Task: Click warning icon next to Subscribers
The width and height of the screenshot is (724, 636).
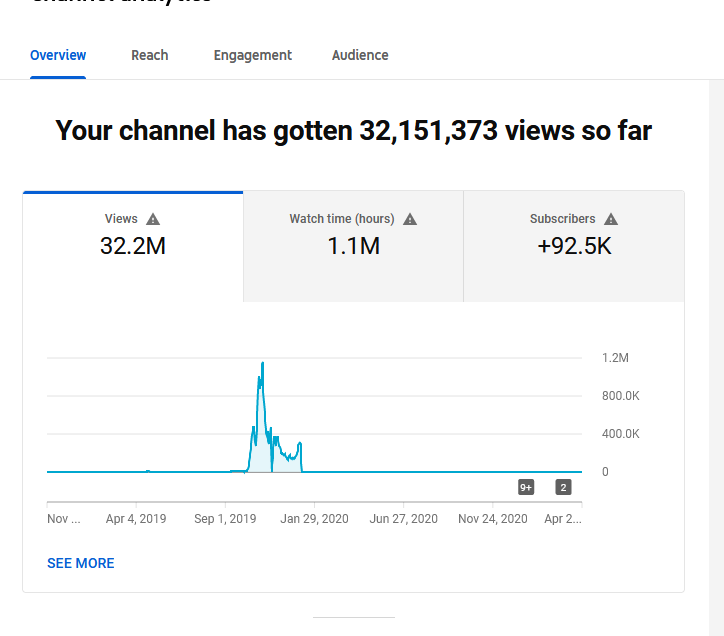Action: 611,219
